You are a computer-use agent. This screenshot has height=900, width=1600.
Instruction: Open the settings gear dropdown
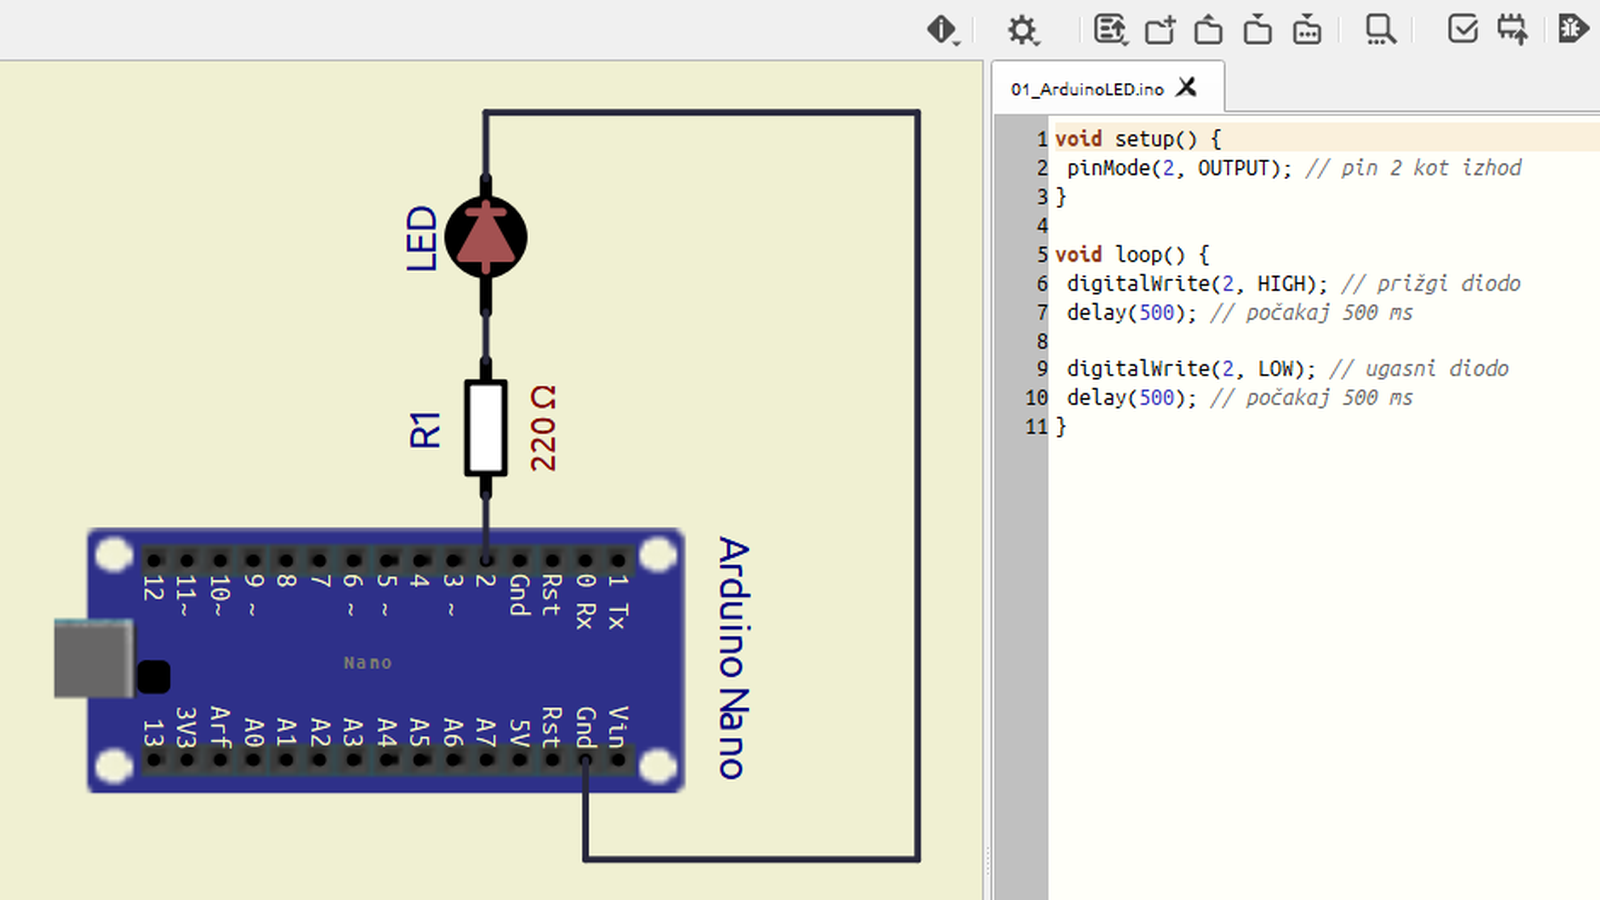point(1022,30)
